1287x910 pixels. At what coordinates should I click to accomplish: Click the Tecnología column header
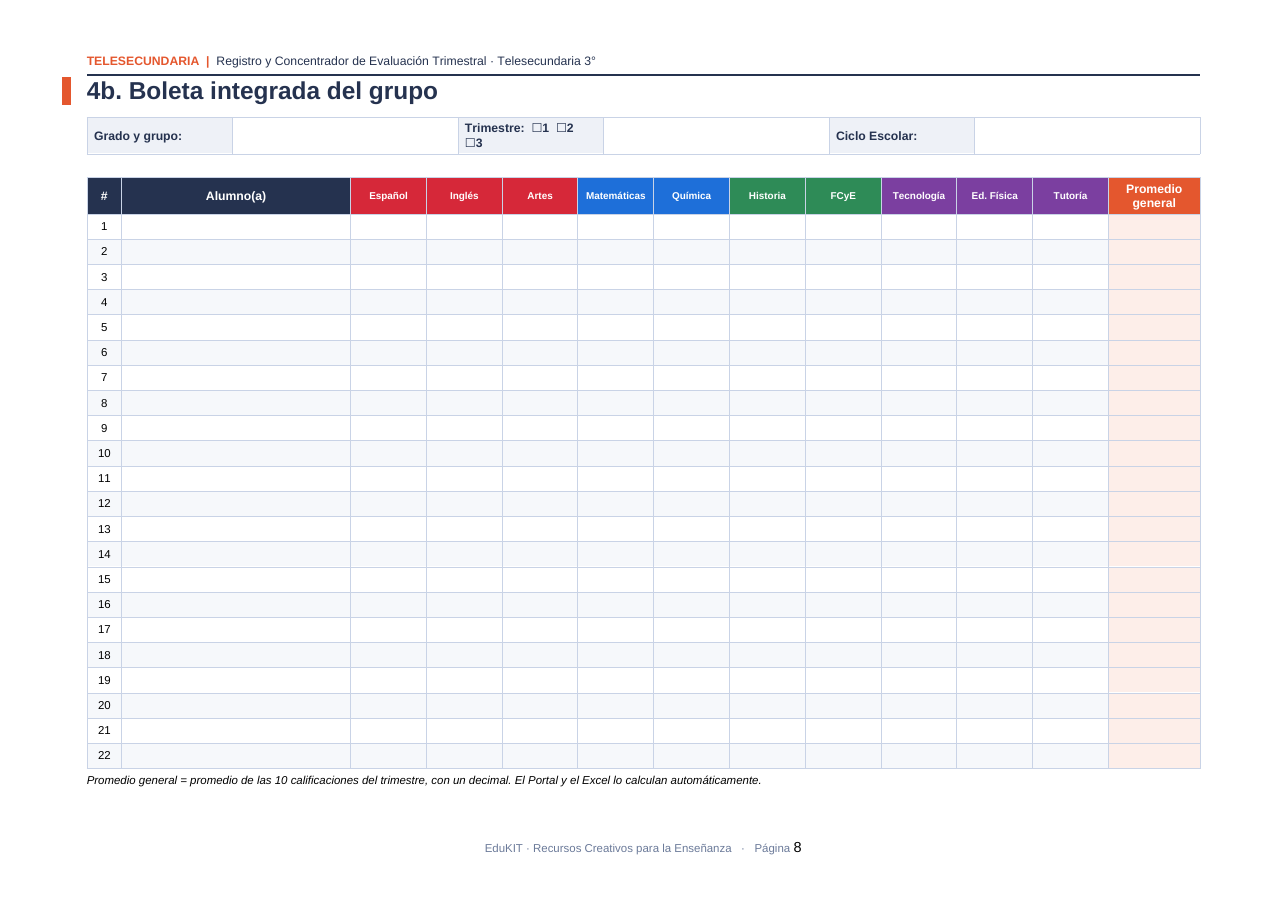click(x=919, y=196)
